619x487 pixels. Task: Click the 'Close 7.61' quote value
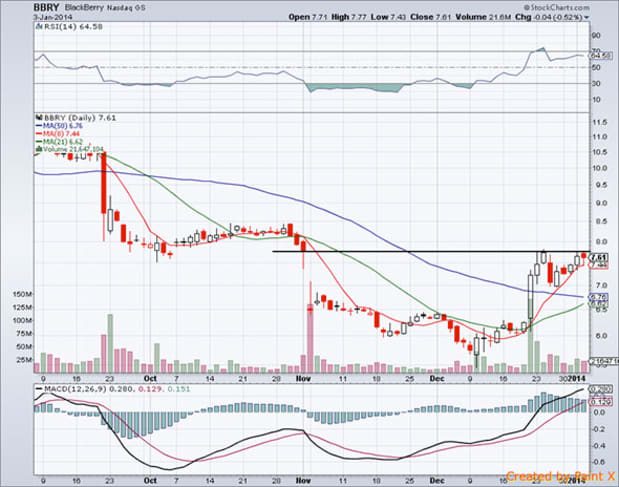(x=431, y=17)
